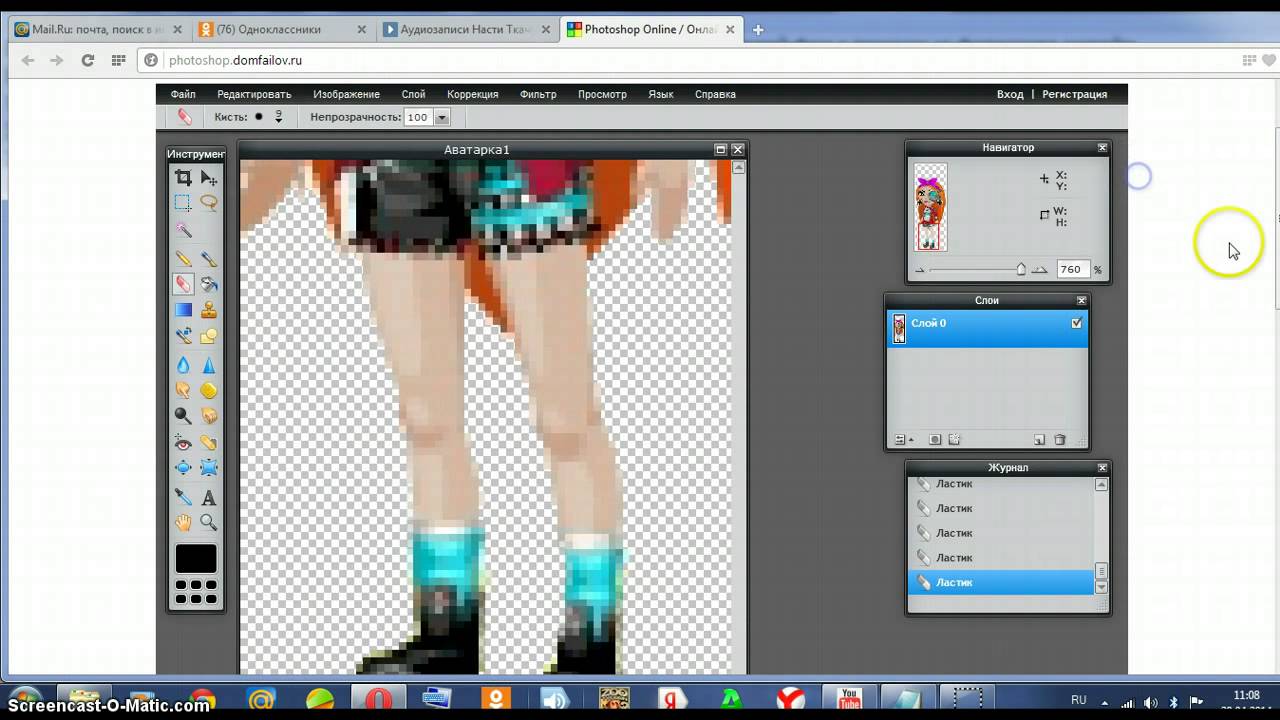The width and height of the screenshot is (1280, 720).
Task: Click Журнал scrollbar up arrow
Action: coord(1101,485)
